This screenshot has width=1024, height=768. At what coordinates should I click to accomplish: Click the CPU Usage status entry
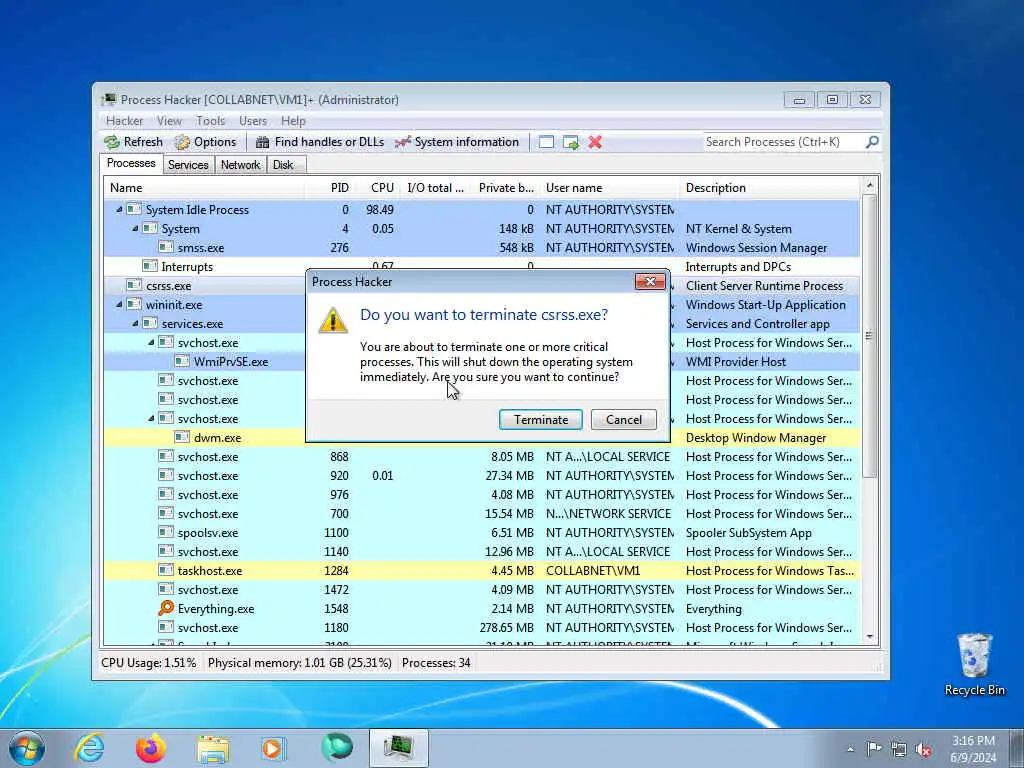(x=148, y=663)
